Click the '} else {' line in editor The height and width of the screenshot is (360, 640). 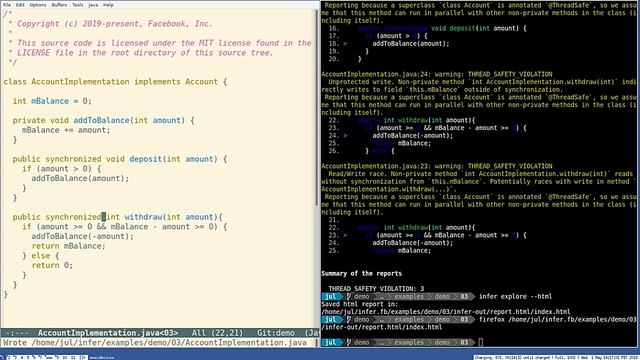point(40,256)
